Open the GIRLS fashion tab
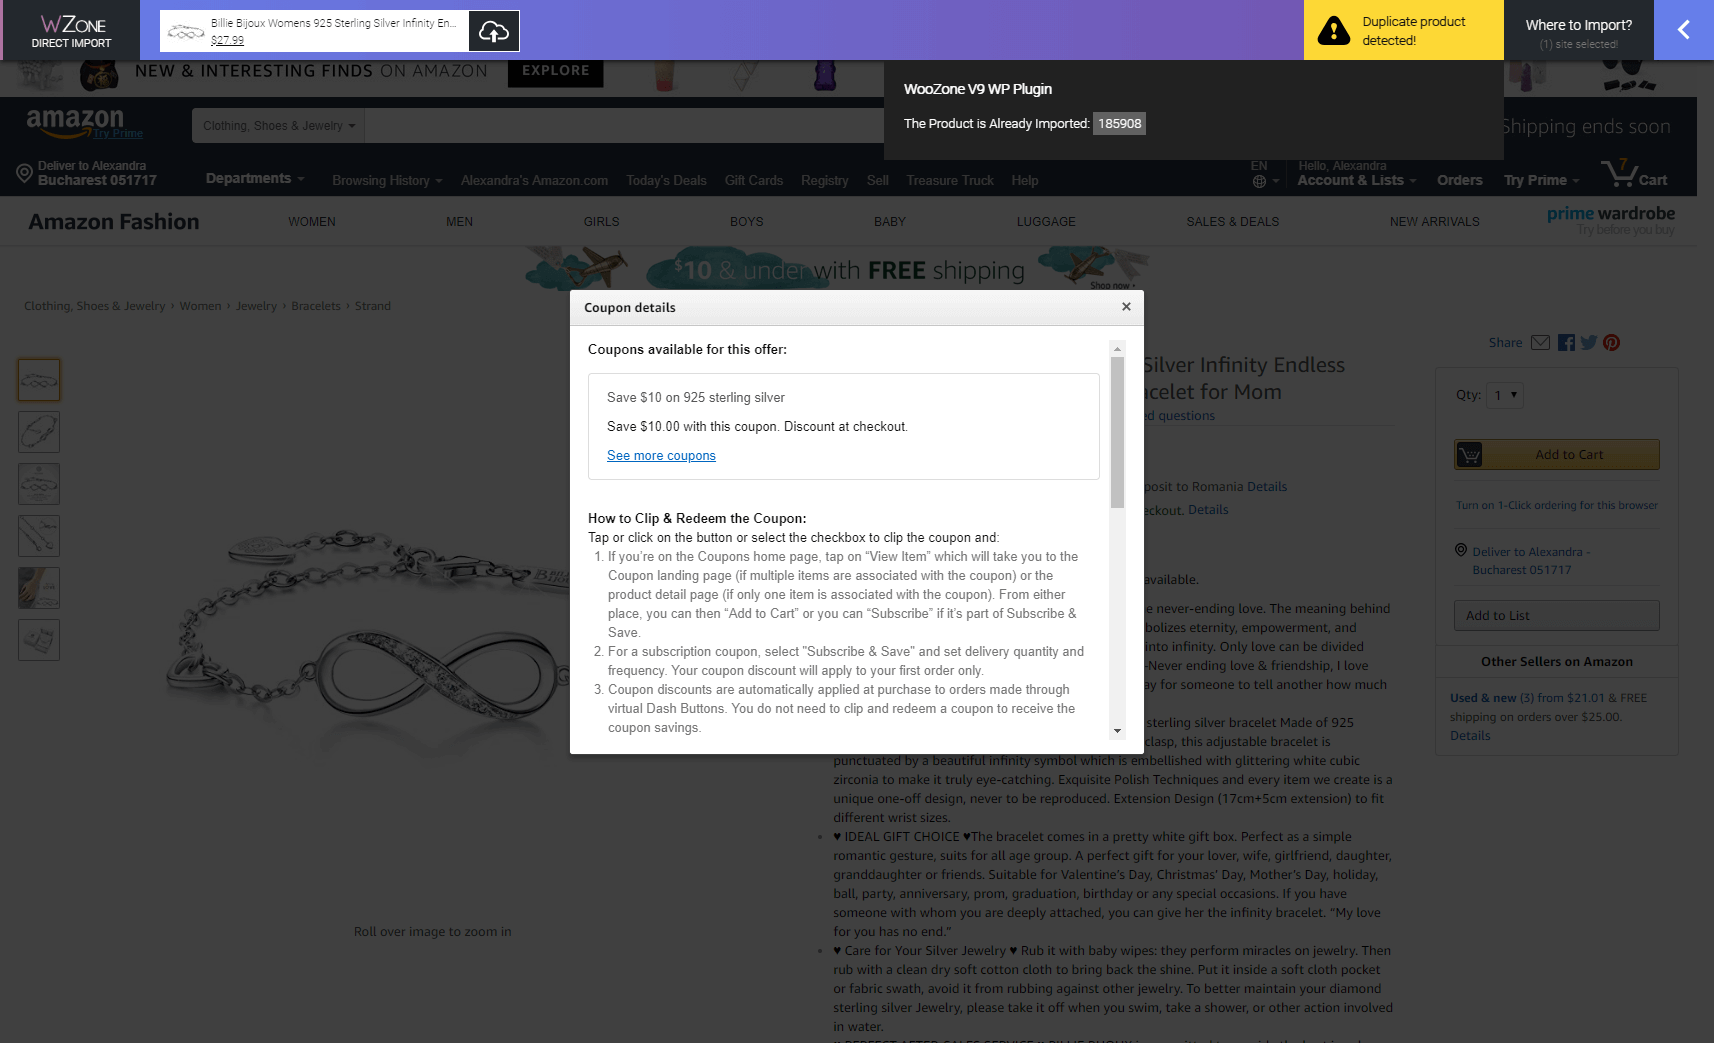1714x1043 pixels. (x=601, y=222)
